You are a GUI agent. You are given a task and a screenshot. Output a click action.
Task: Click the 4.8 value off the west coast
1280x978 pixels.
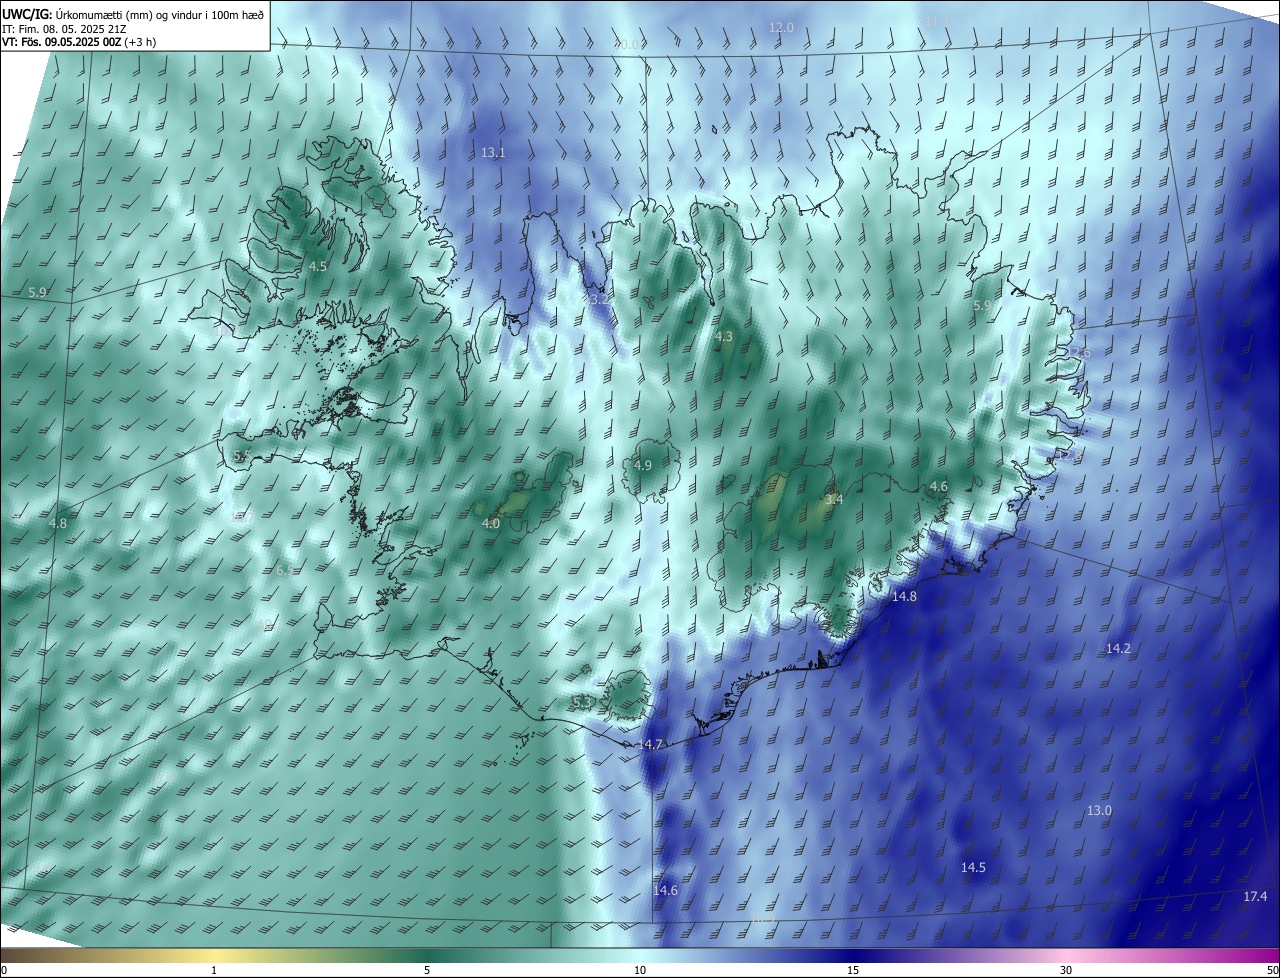[x=58, y=524]
